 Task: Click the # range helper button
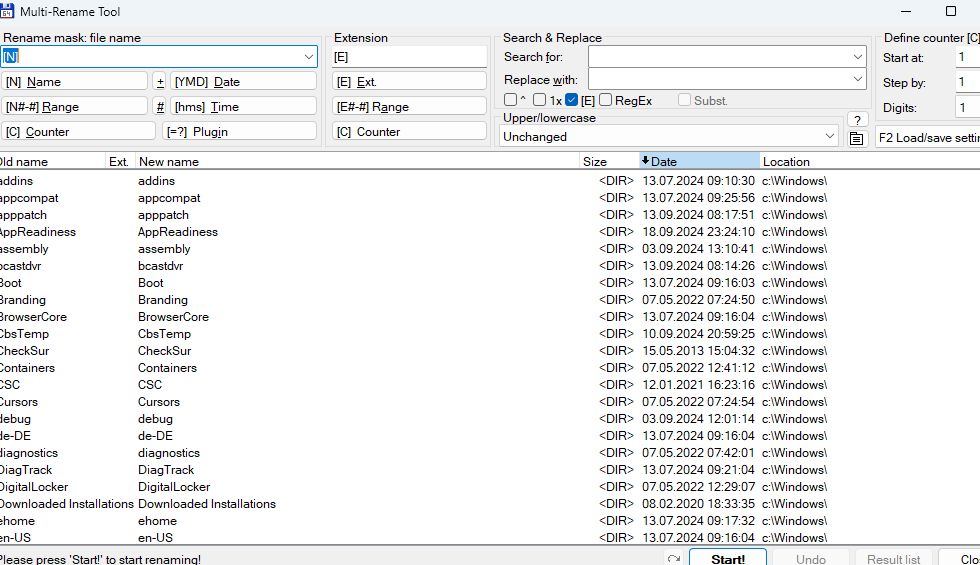coord(160,106)
